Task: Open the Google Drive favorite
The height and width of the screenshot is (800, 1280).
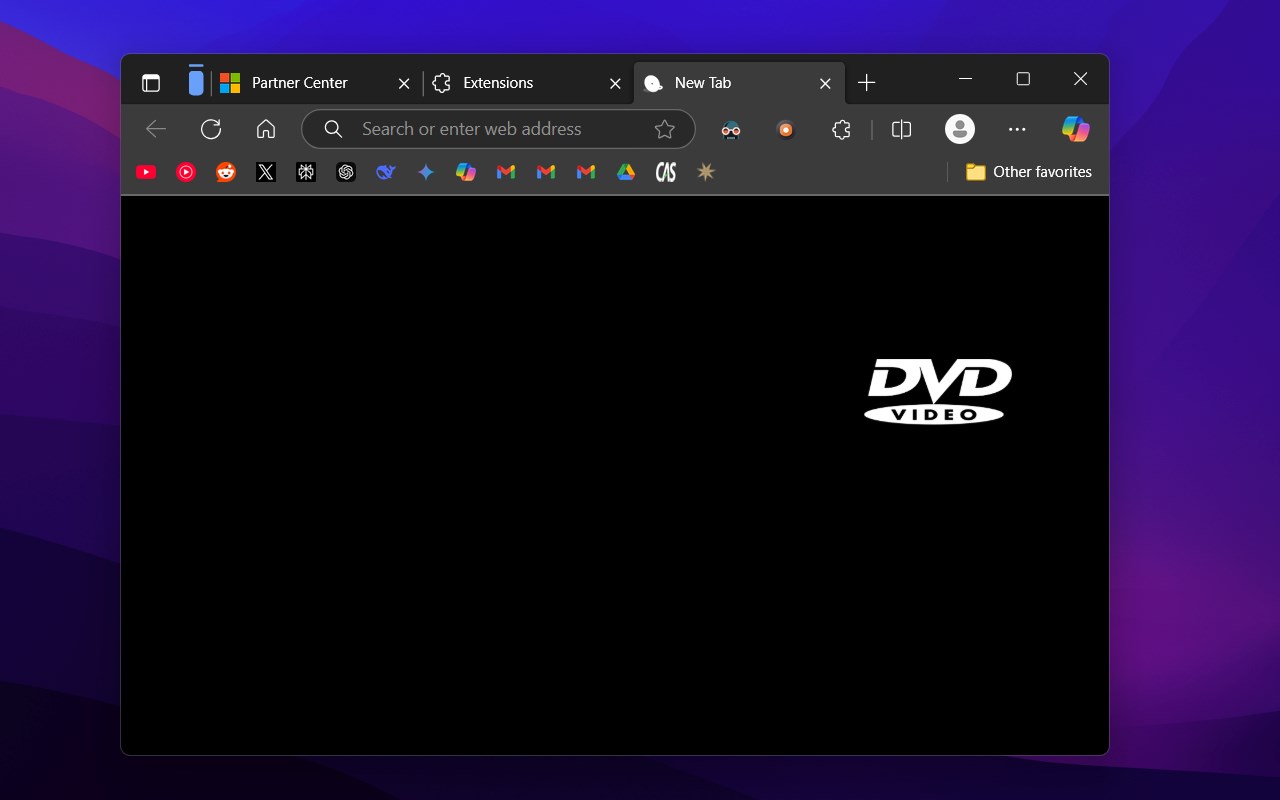Action: coord(626,172)
